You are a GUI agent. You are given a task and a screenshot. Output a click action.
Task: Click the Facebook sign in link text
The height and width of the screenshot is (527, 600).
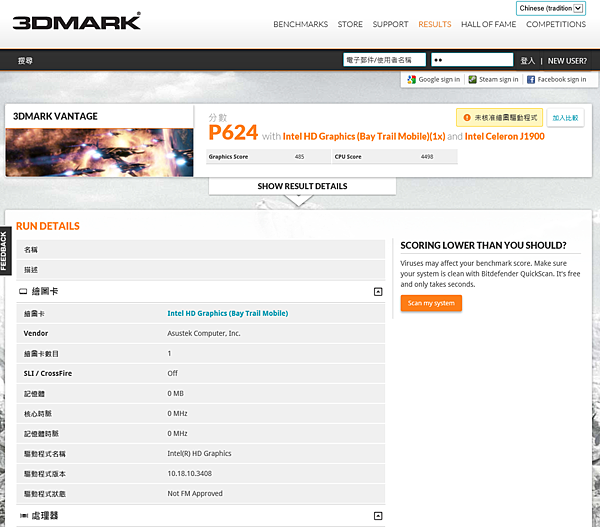point(562,79)
